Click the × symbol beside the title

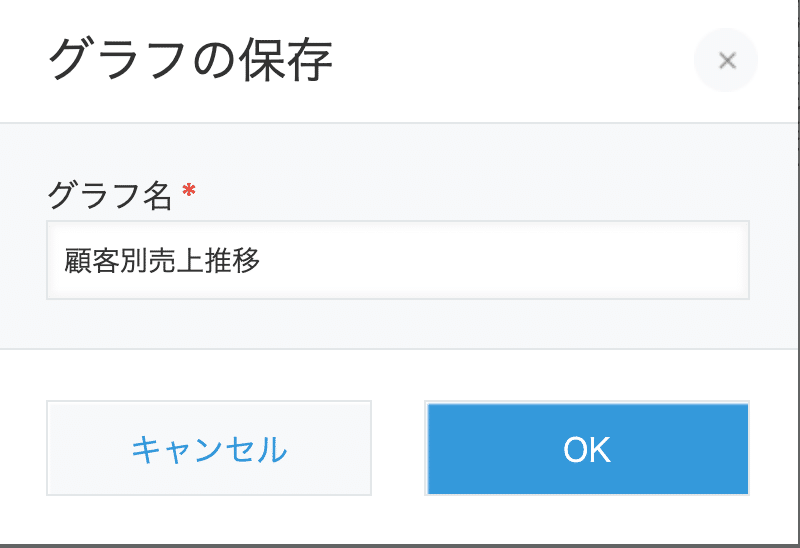click(x=726, y=60)
